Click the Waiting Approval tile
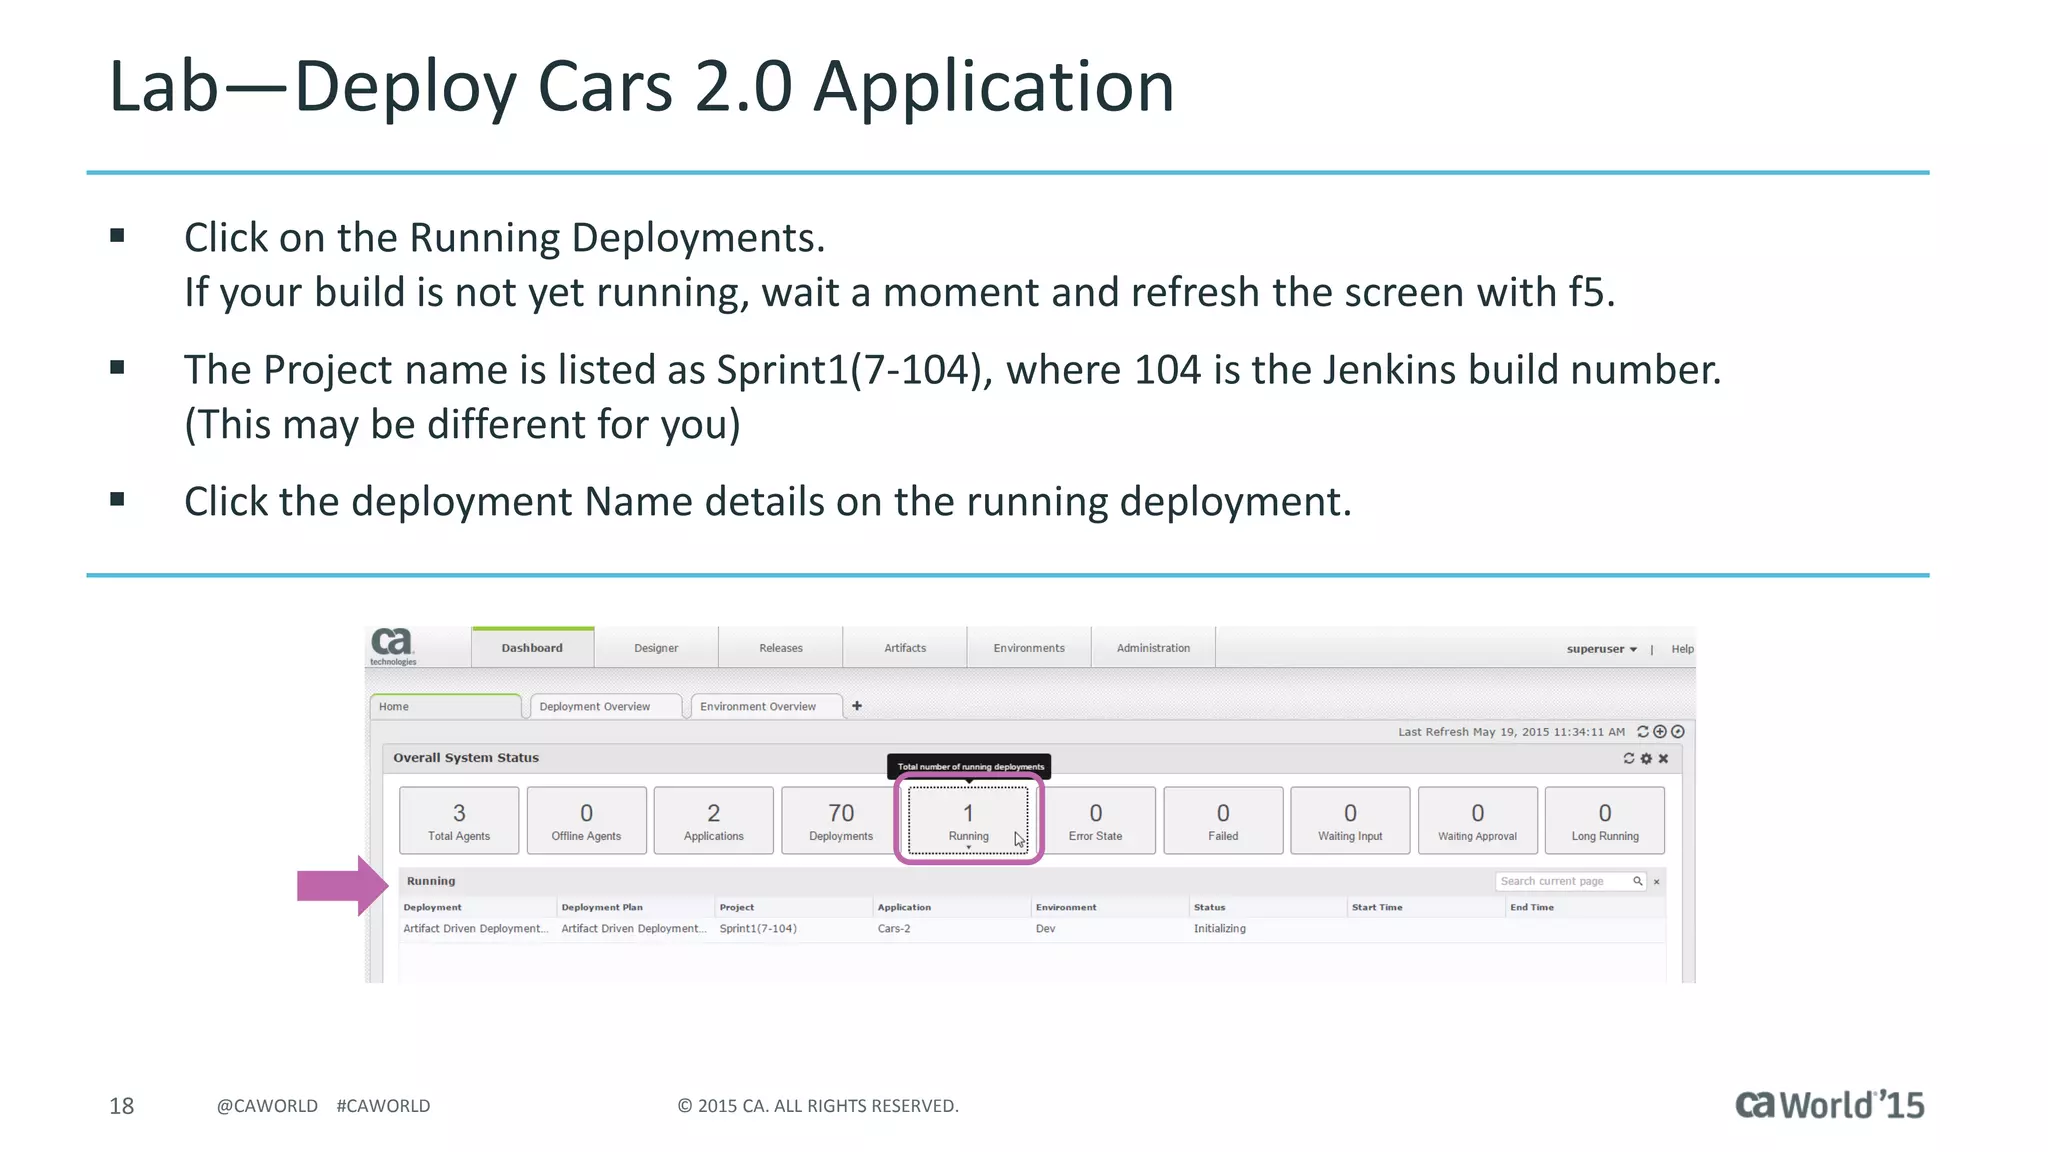This screenshot has width=2048, height=1152. [x=1477, y=820]
